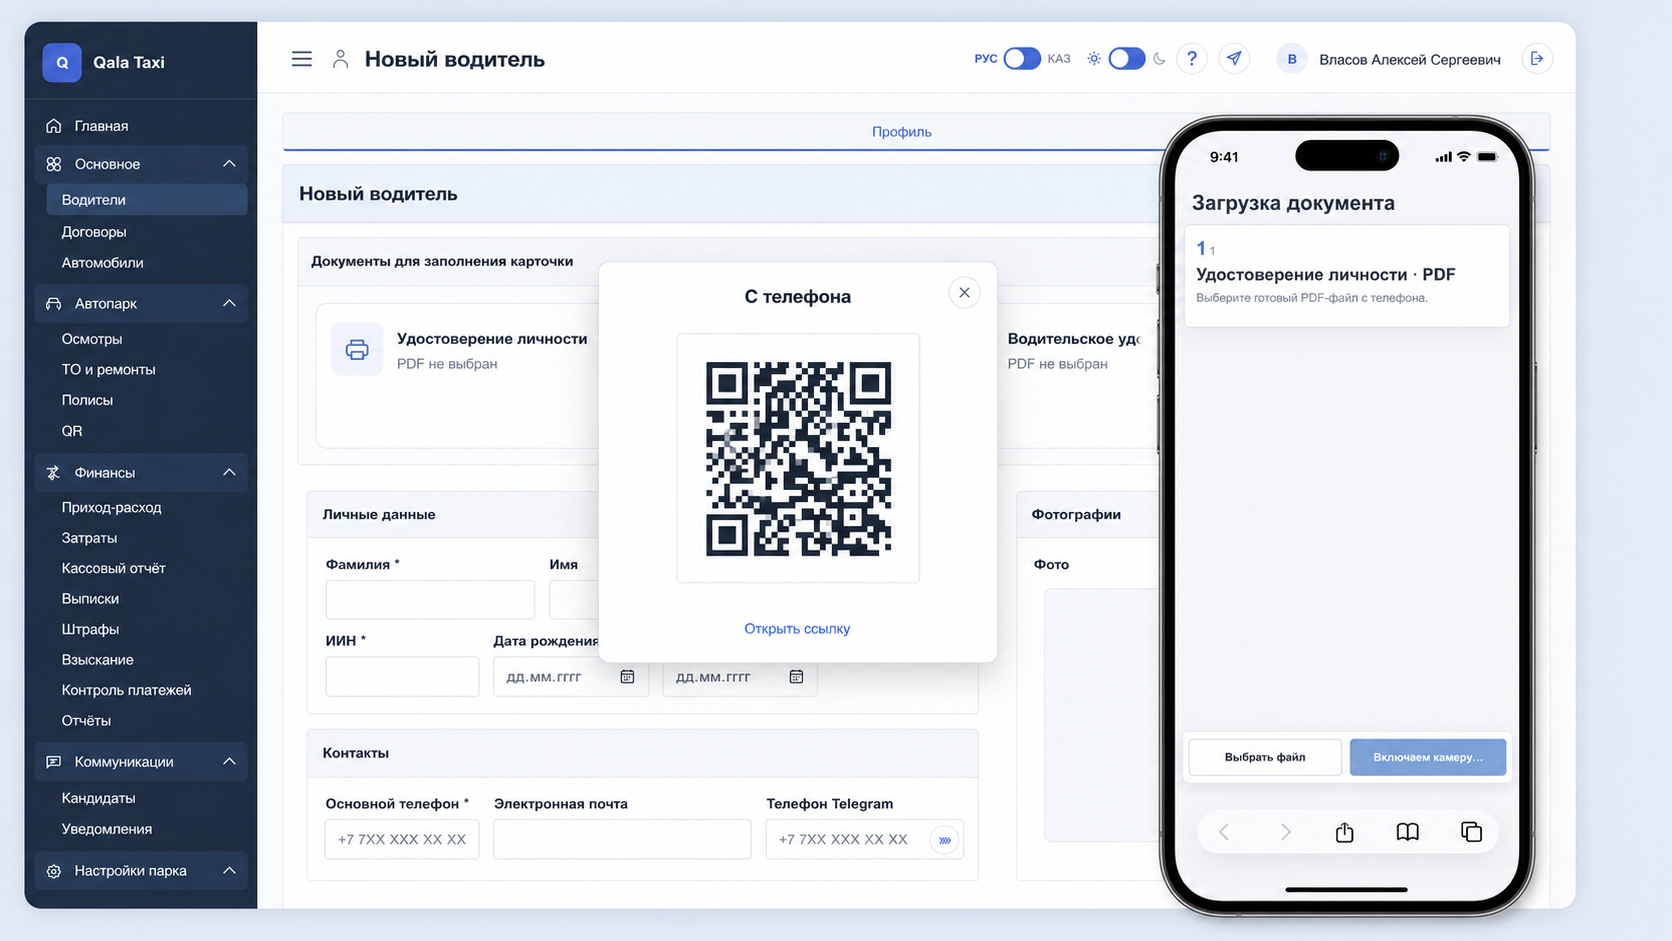Toggle the РУС/КАЗ language switch
This screenshot has width=1672, height=941.
pos(1021,58)
